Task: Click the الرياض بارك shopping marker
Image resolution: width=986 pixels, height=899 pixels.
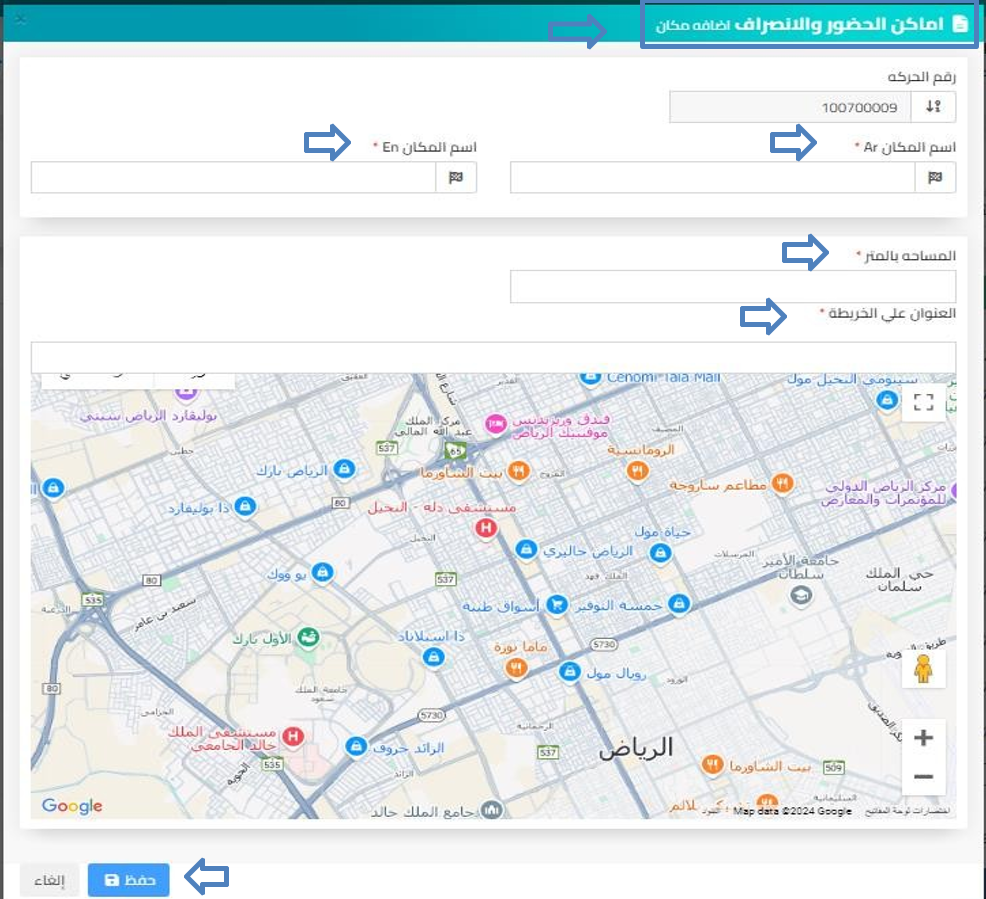Action: (345, 469)
